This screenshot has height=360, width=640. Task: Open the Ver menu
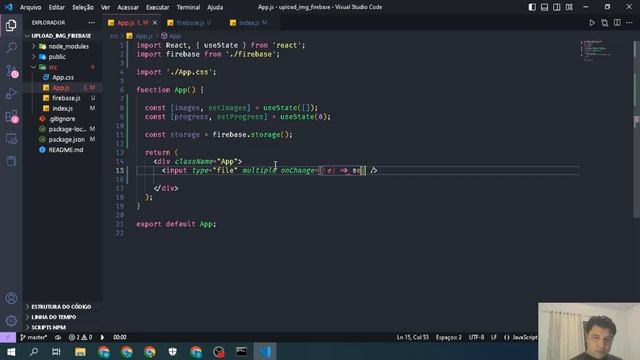click(x=105, y=7)
